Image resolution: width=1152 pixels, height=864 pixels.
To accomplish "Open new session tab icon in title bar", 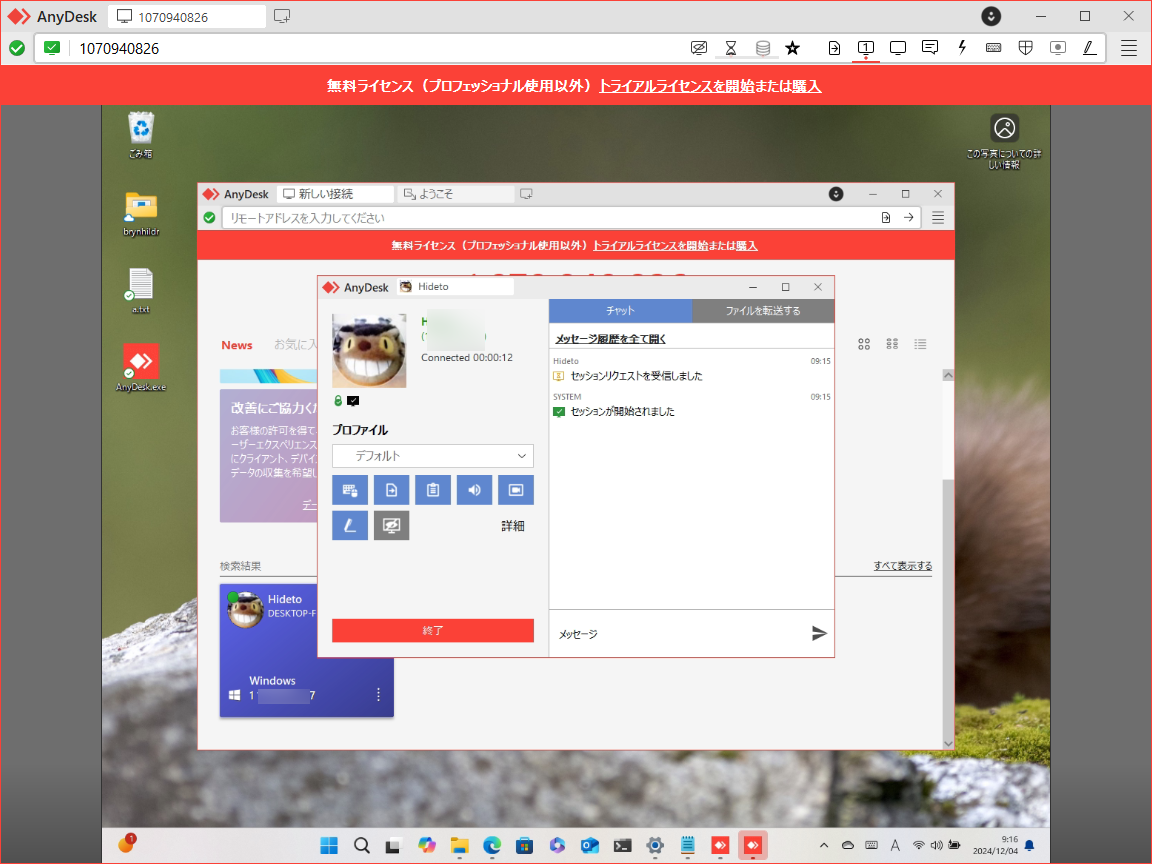I will (282, 16).
